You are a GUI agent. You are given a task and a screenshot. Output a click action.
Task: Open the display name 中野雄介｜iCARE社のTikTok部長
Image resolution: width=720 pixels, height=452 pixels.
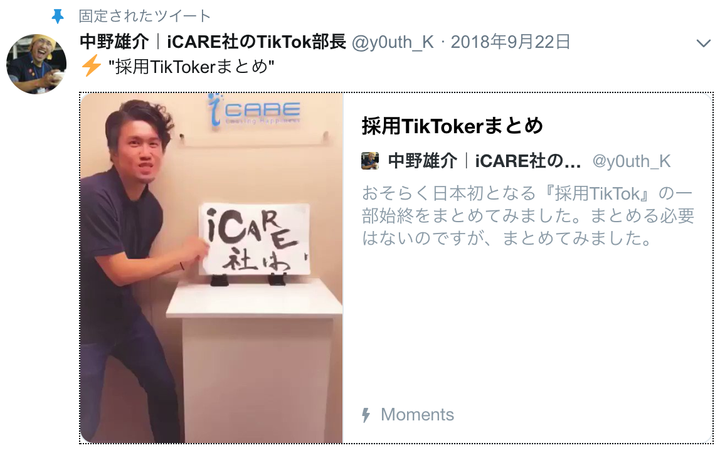pyautogui.click(x=213, y=42)
